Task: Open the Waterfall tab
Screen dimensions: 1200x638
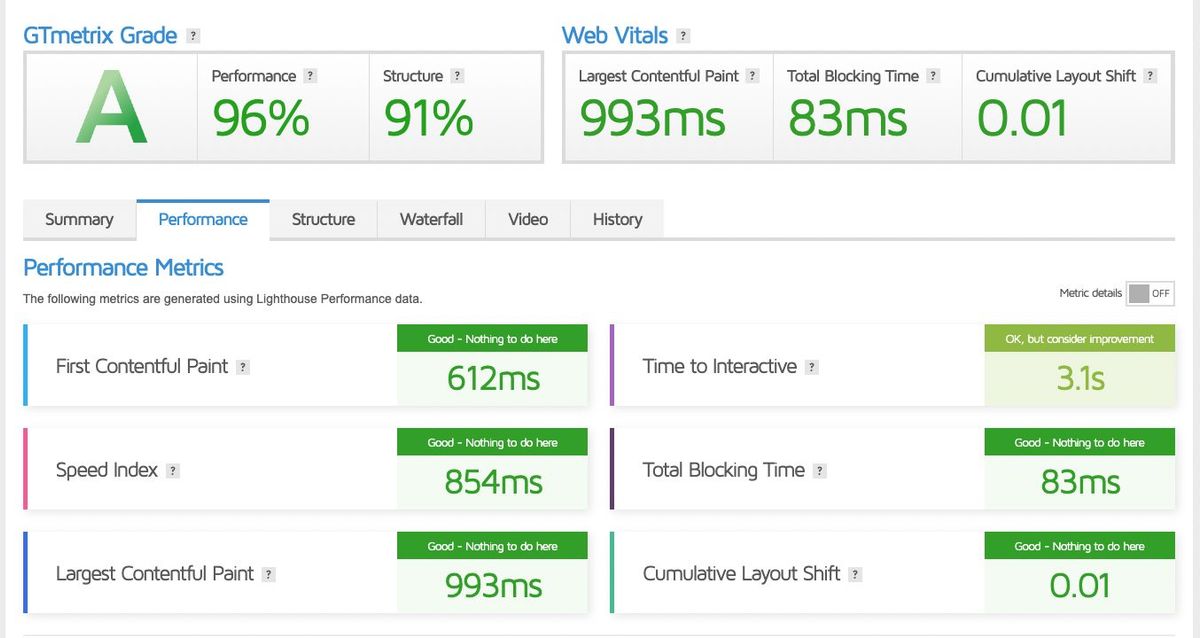Action: (x=431, y=220)
